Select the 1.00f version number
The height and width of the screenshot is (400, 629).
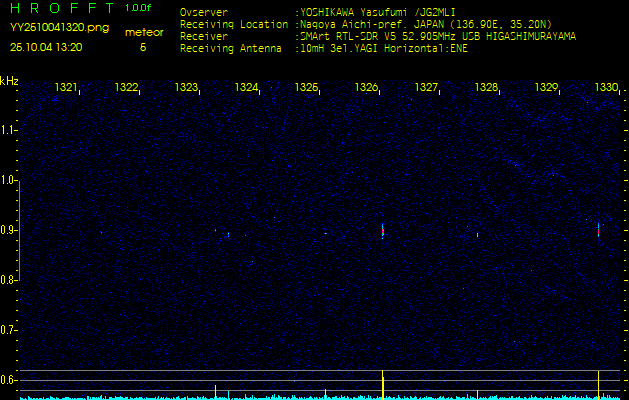tap(138, 8)
